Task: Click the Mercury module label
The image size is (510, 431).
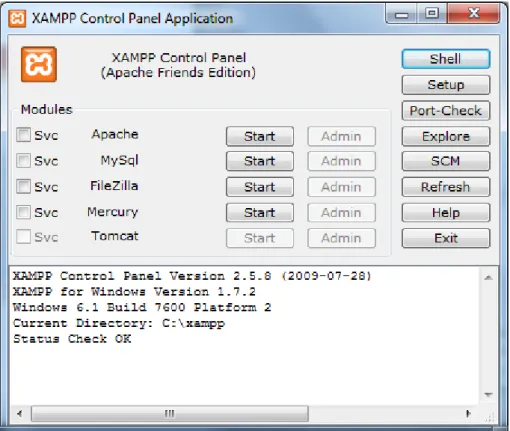Action: (x=113, y=212)
